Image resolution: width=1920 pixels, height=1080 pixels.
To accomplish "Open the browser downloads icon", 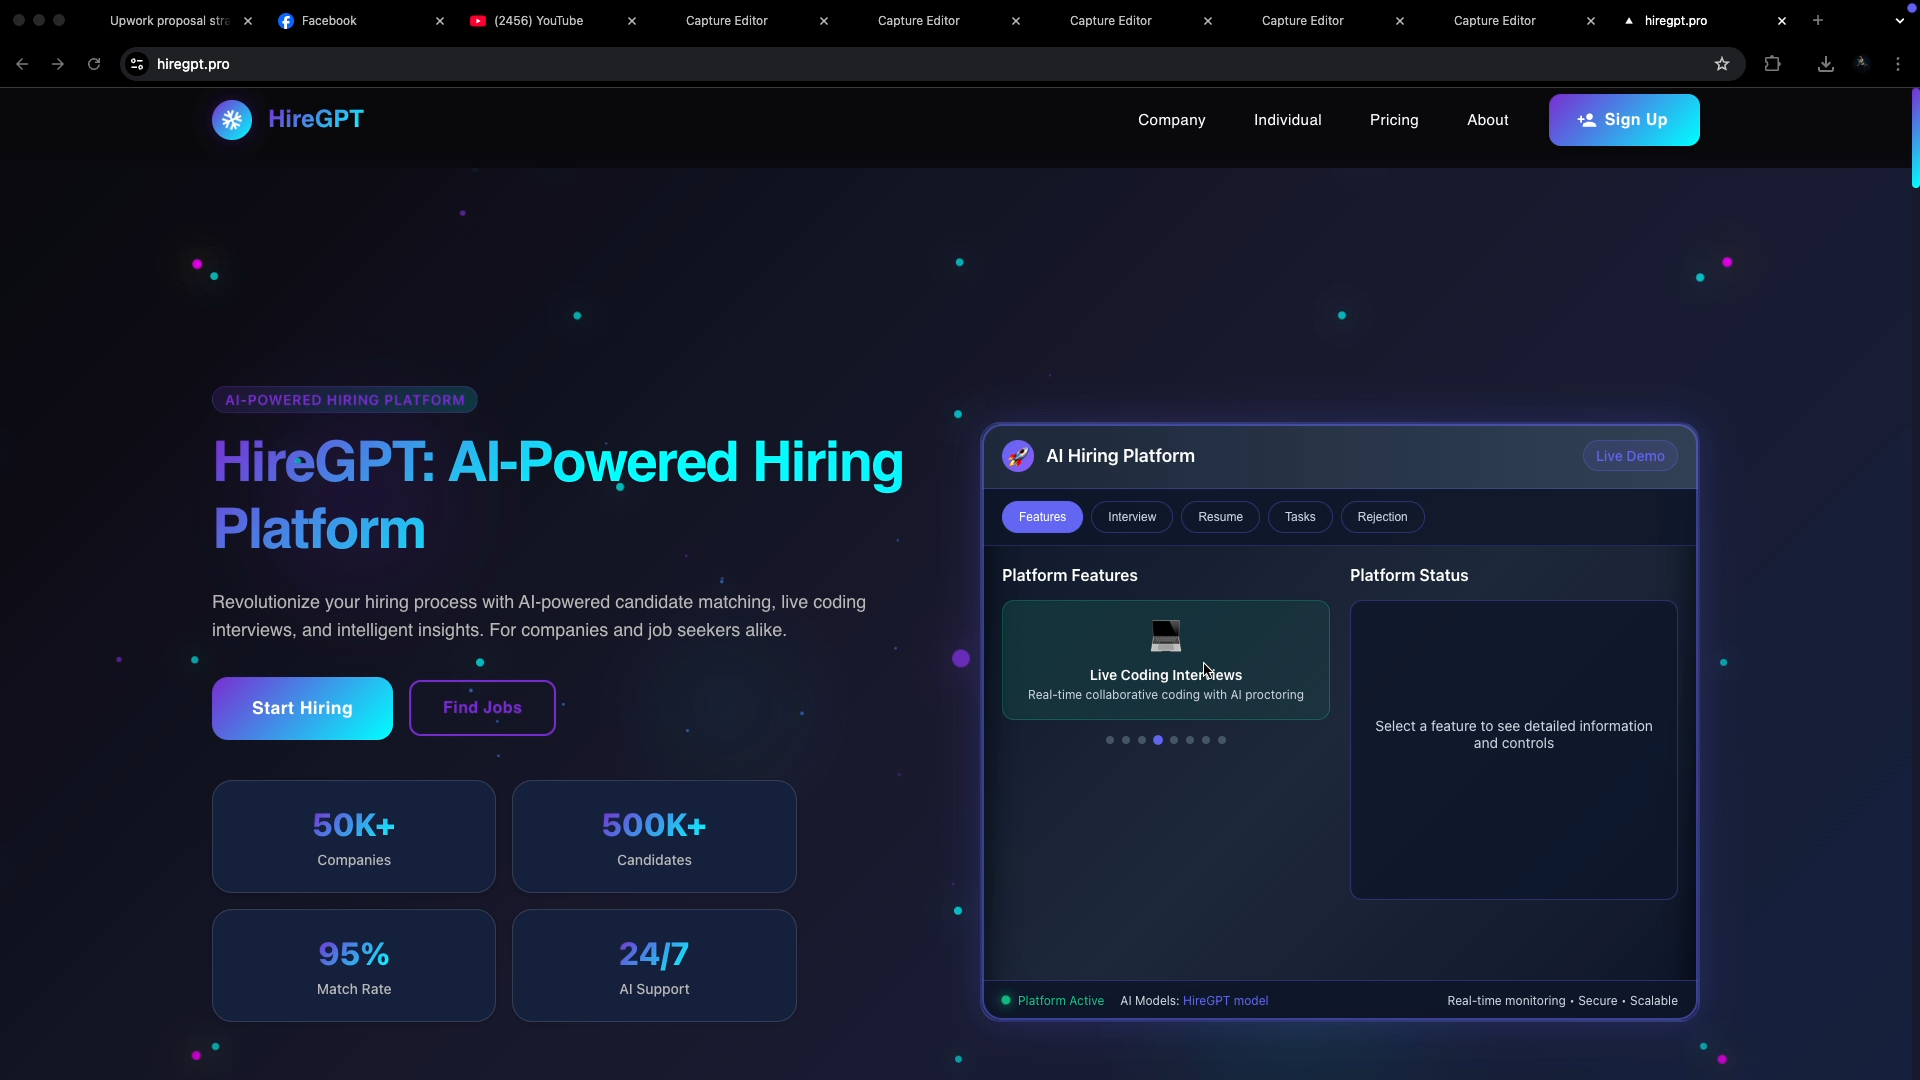I will 1826,64.
